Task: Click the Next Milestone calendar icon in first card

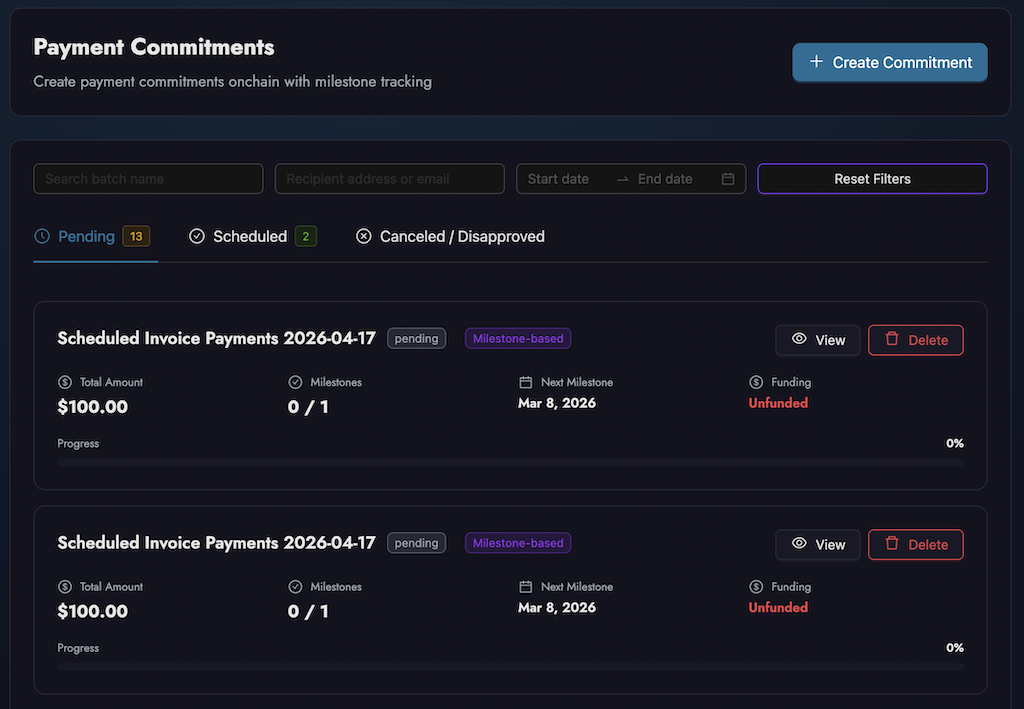Action: pos(526,382)
